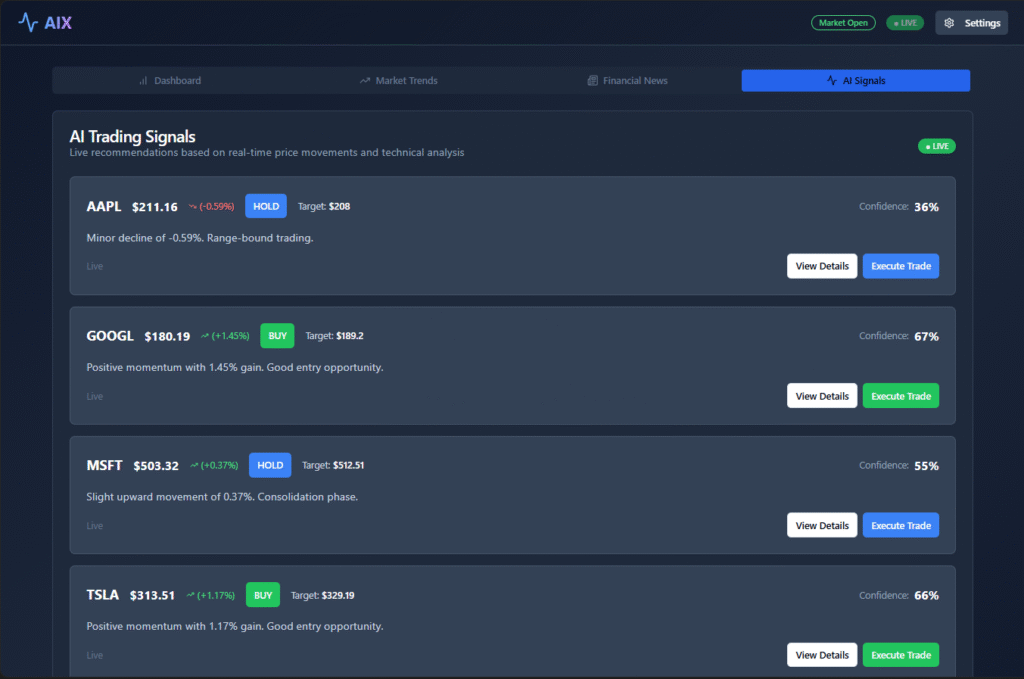Click TSLA Target: $329.19

click(x=323, y=595)
